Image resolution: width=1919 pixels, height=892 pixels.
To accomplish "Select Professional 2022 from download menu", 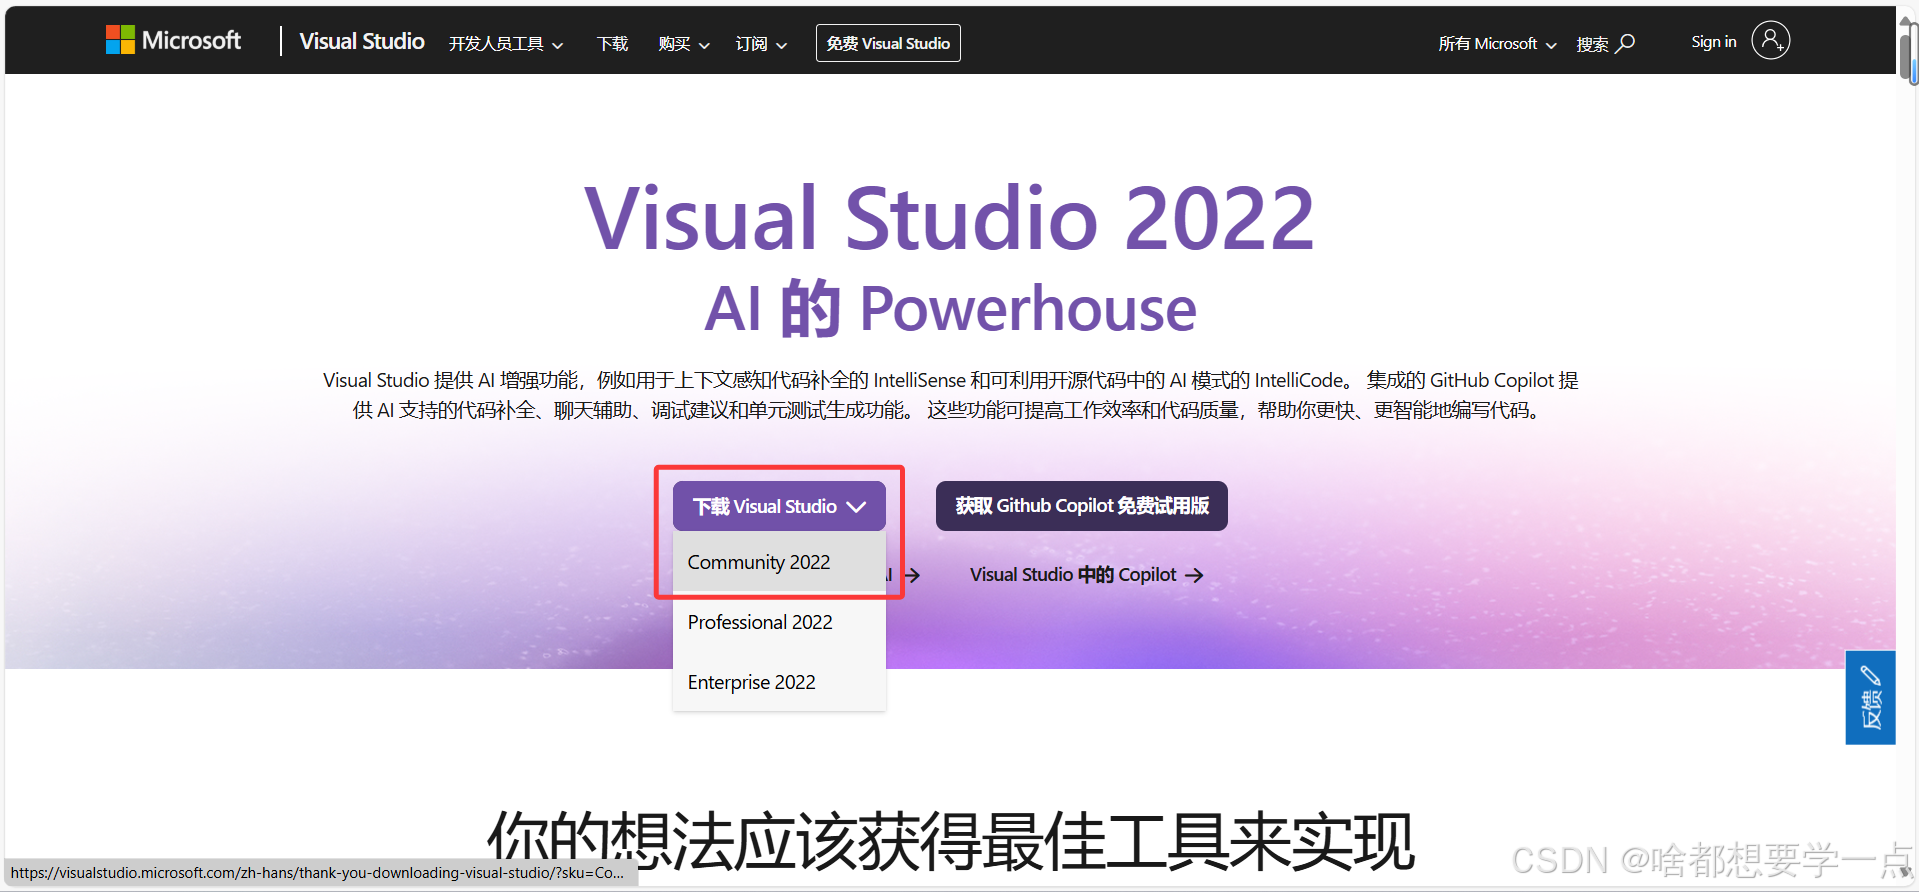I will point(779,622).
